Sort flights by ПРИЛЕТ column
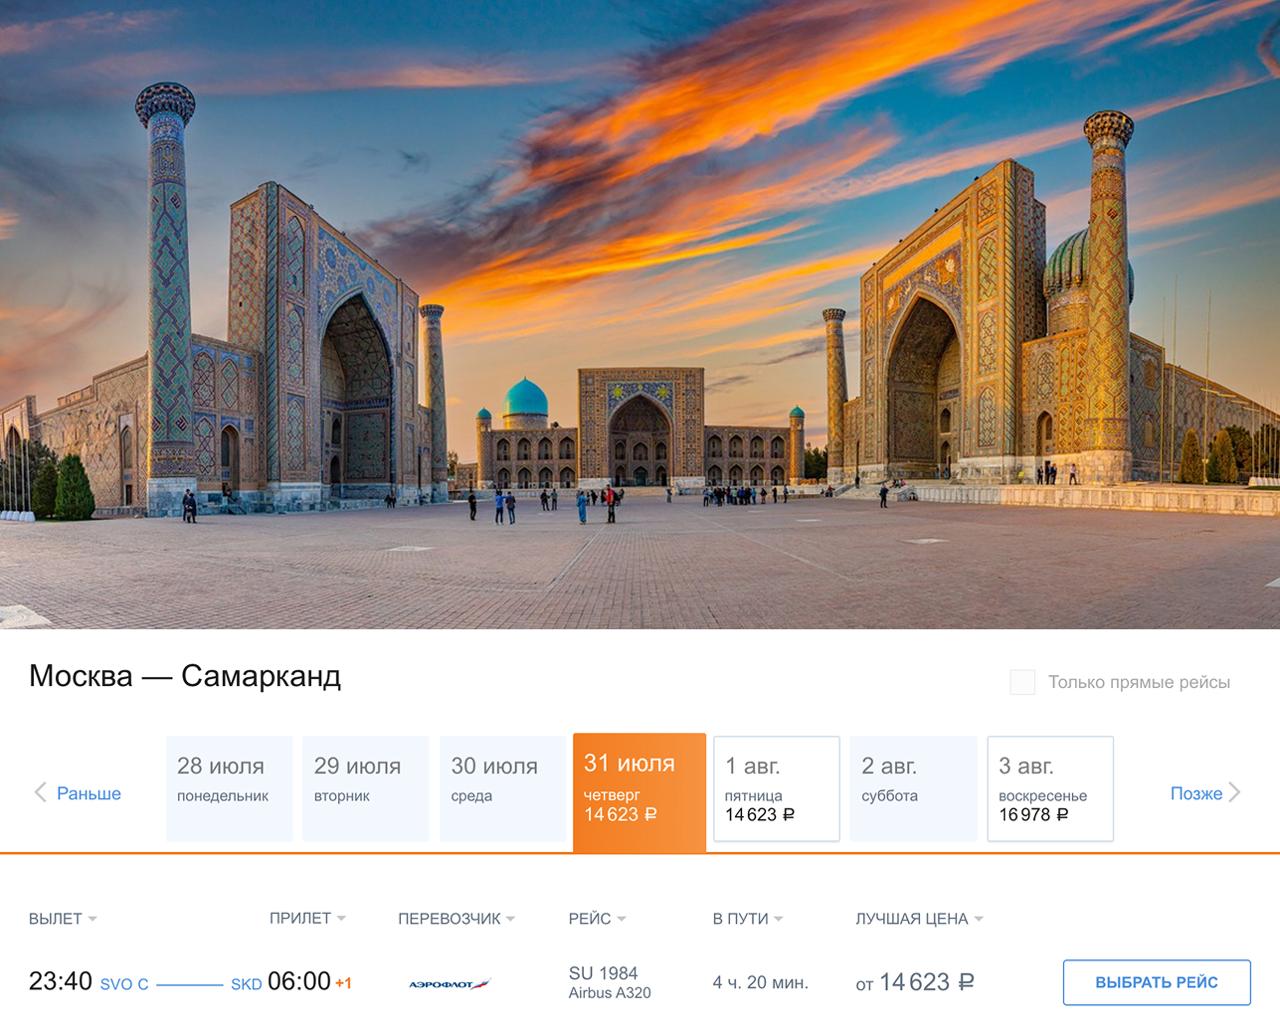Screen dimensions: 1280x1035 point(307,918)
